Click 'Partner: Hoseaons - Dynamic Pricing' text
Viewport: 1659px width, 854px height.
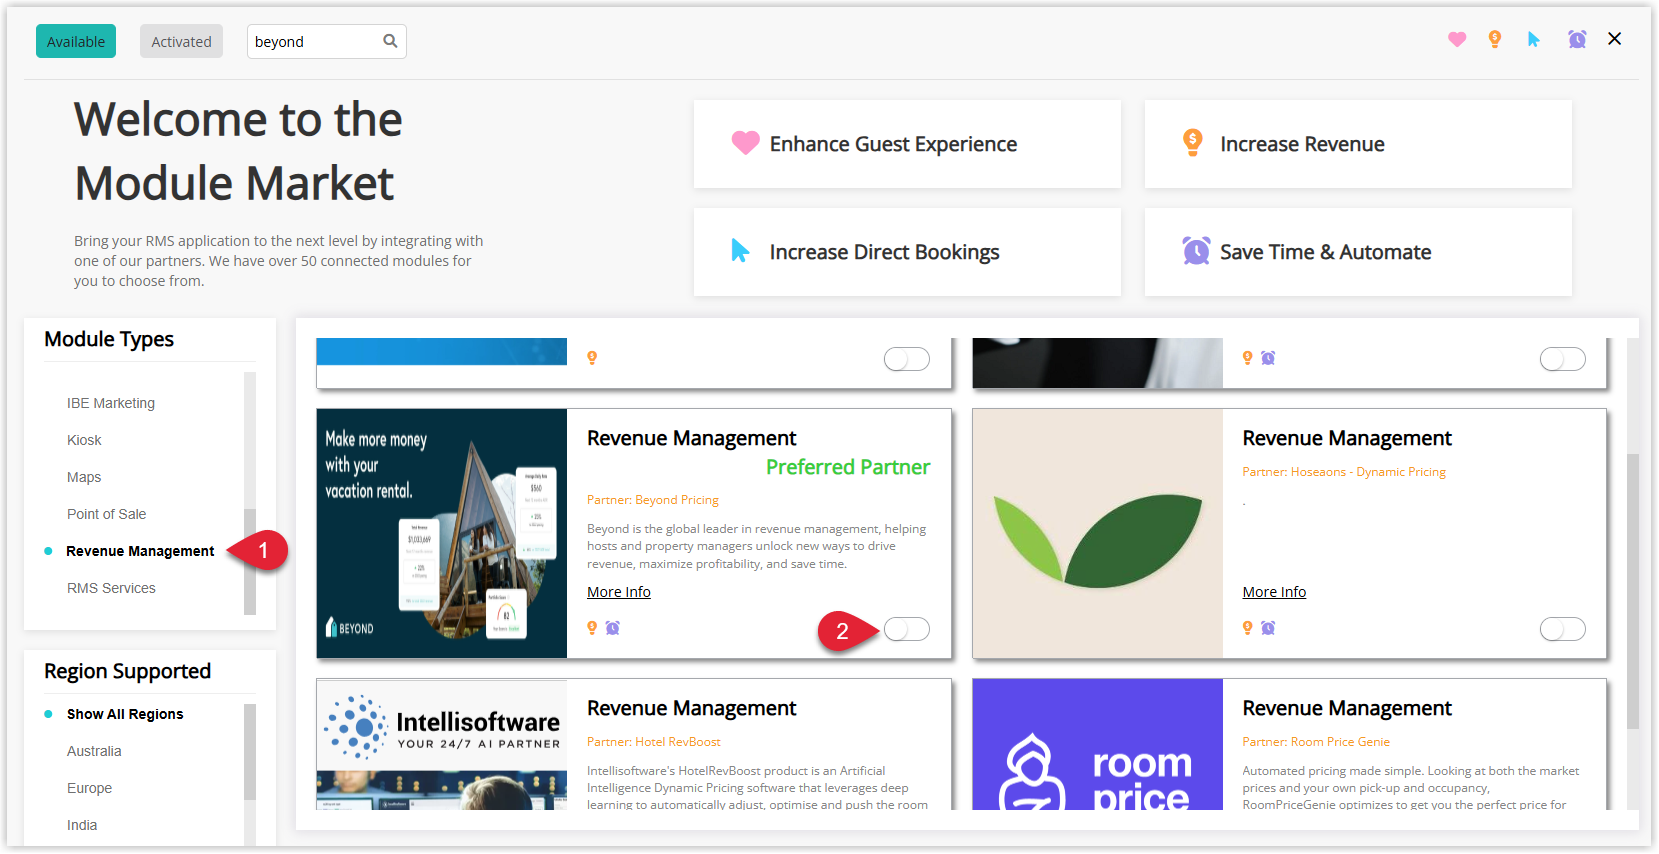point(1344,472)
